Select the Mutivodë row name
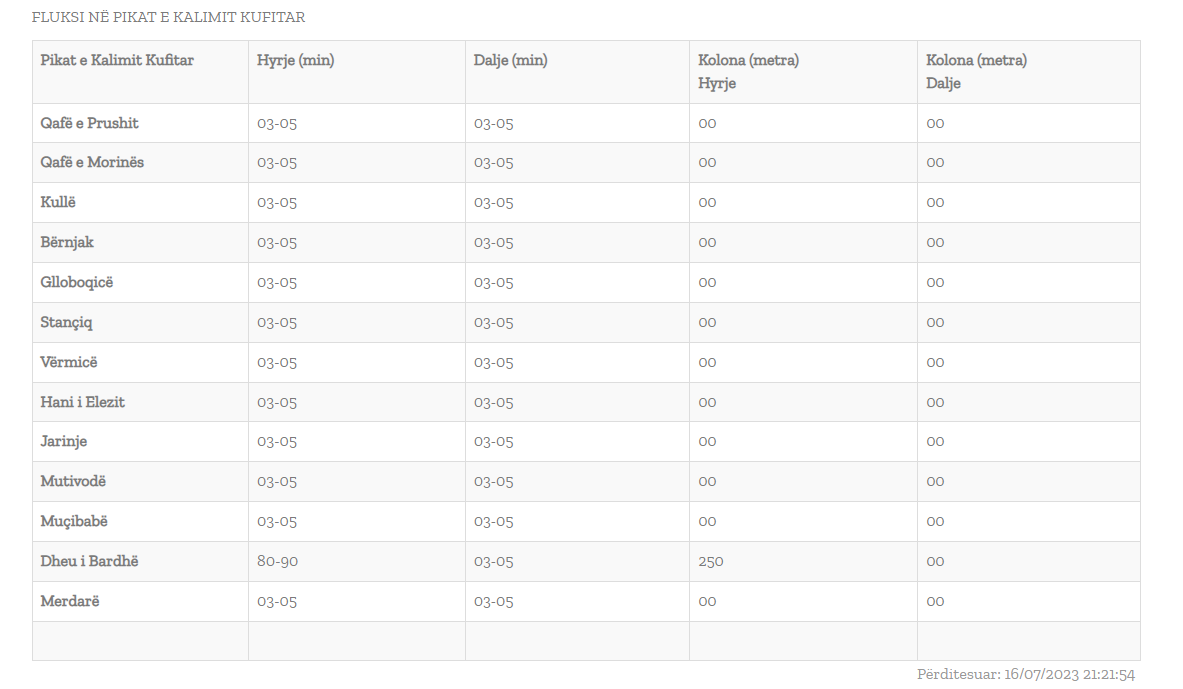The height and width of the screenshot is (689, 1183). point(73,481)
